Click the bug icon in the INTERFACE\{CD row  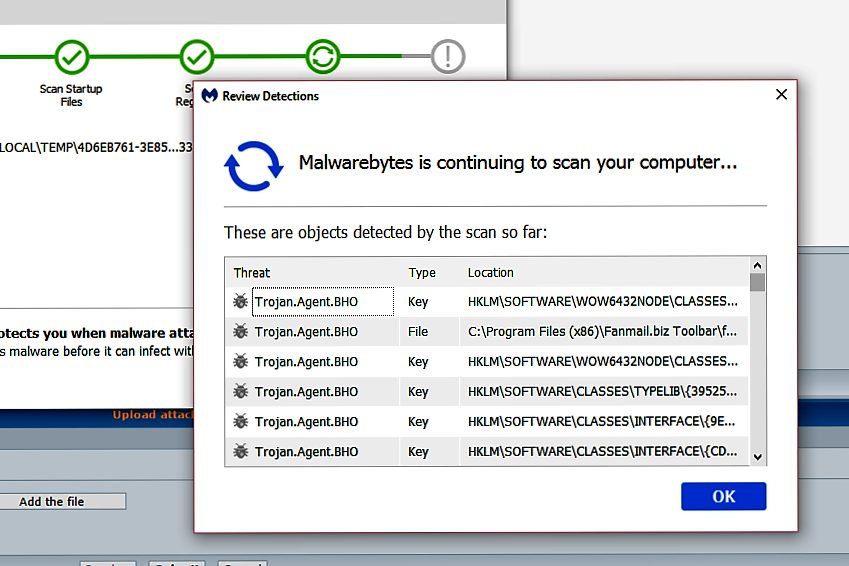pos(240,452)
